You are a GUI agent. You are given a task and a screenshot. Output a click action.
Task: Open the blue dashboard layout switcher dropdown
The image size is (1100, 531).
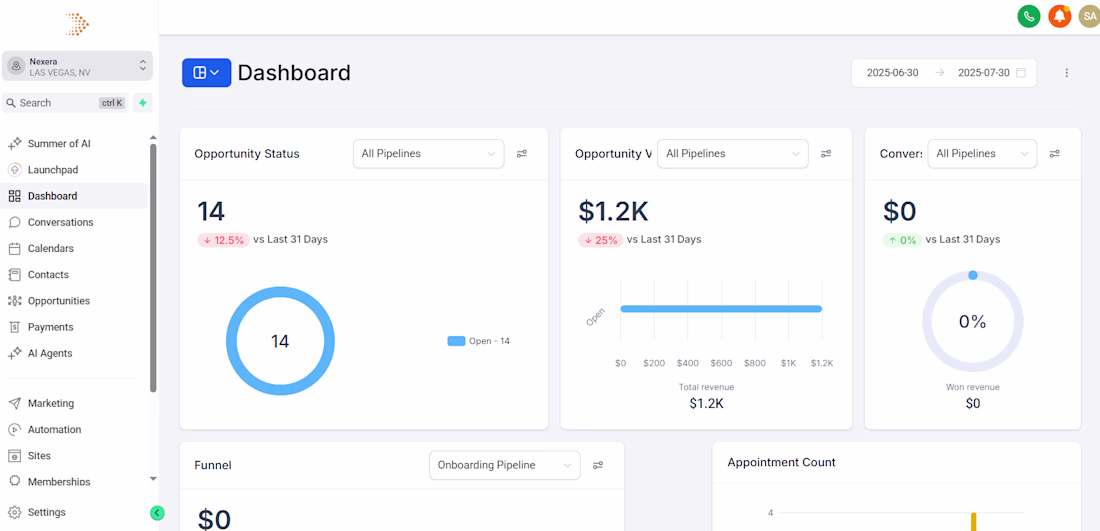click(x=206, y=73)
